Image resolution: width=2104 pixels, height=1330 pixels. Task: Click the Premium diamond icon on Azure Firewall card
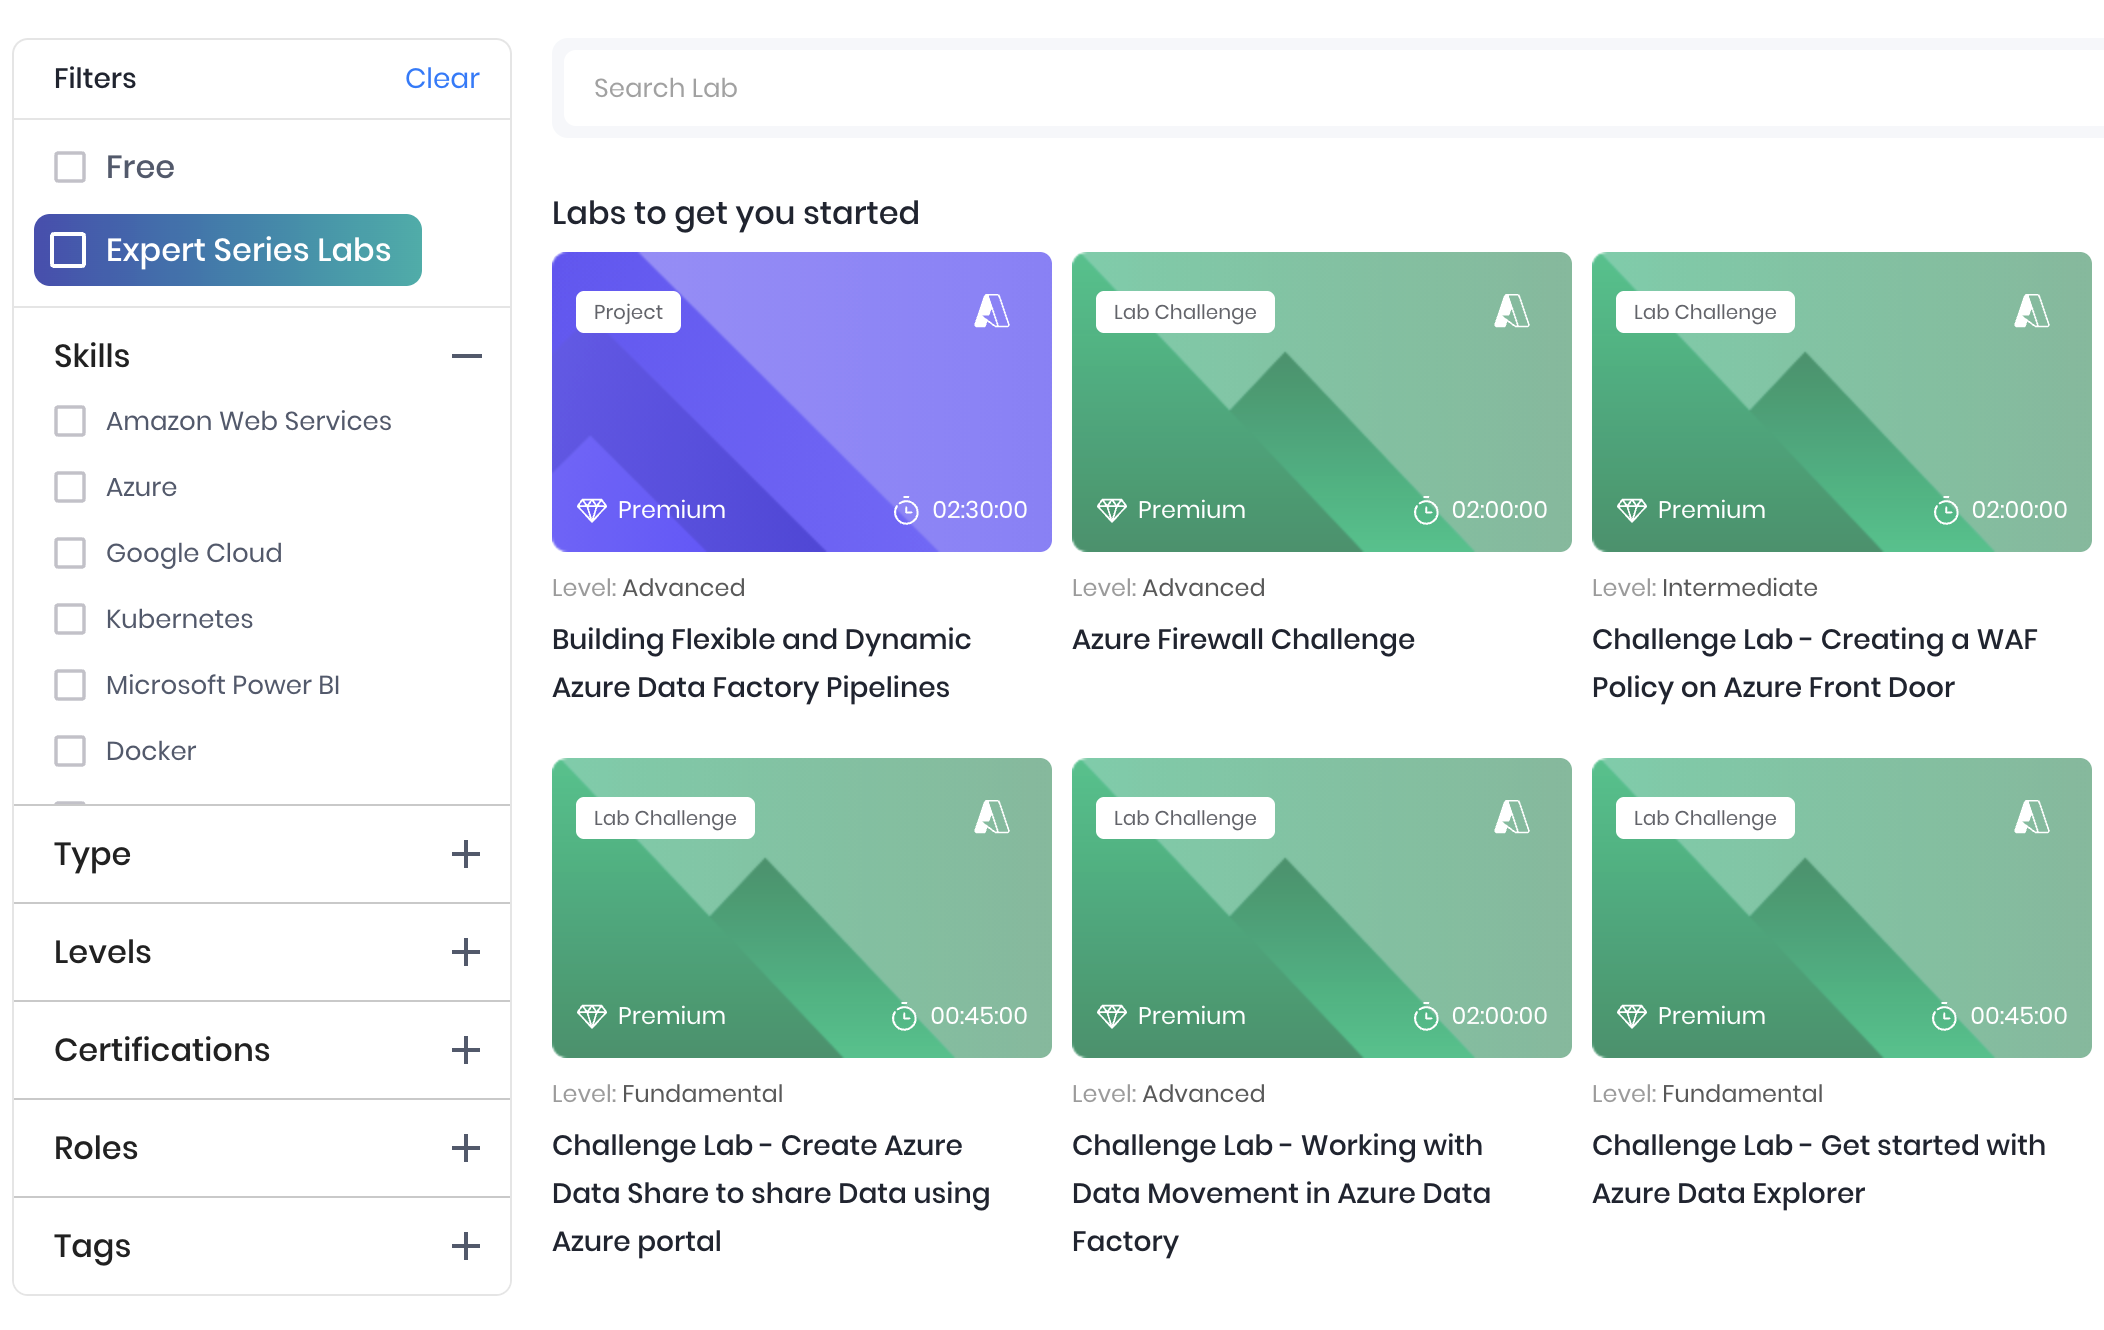click(1112, 510)
